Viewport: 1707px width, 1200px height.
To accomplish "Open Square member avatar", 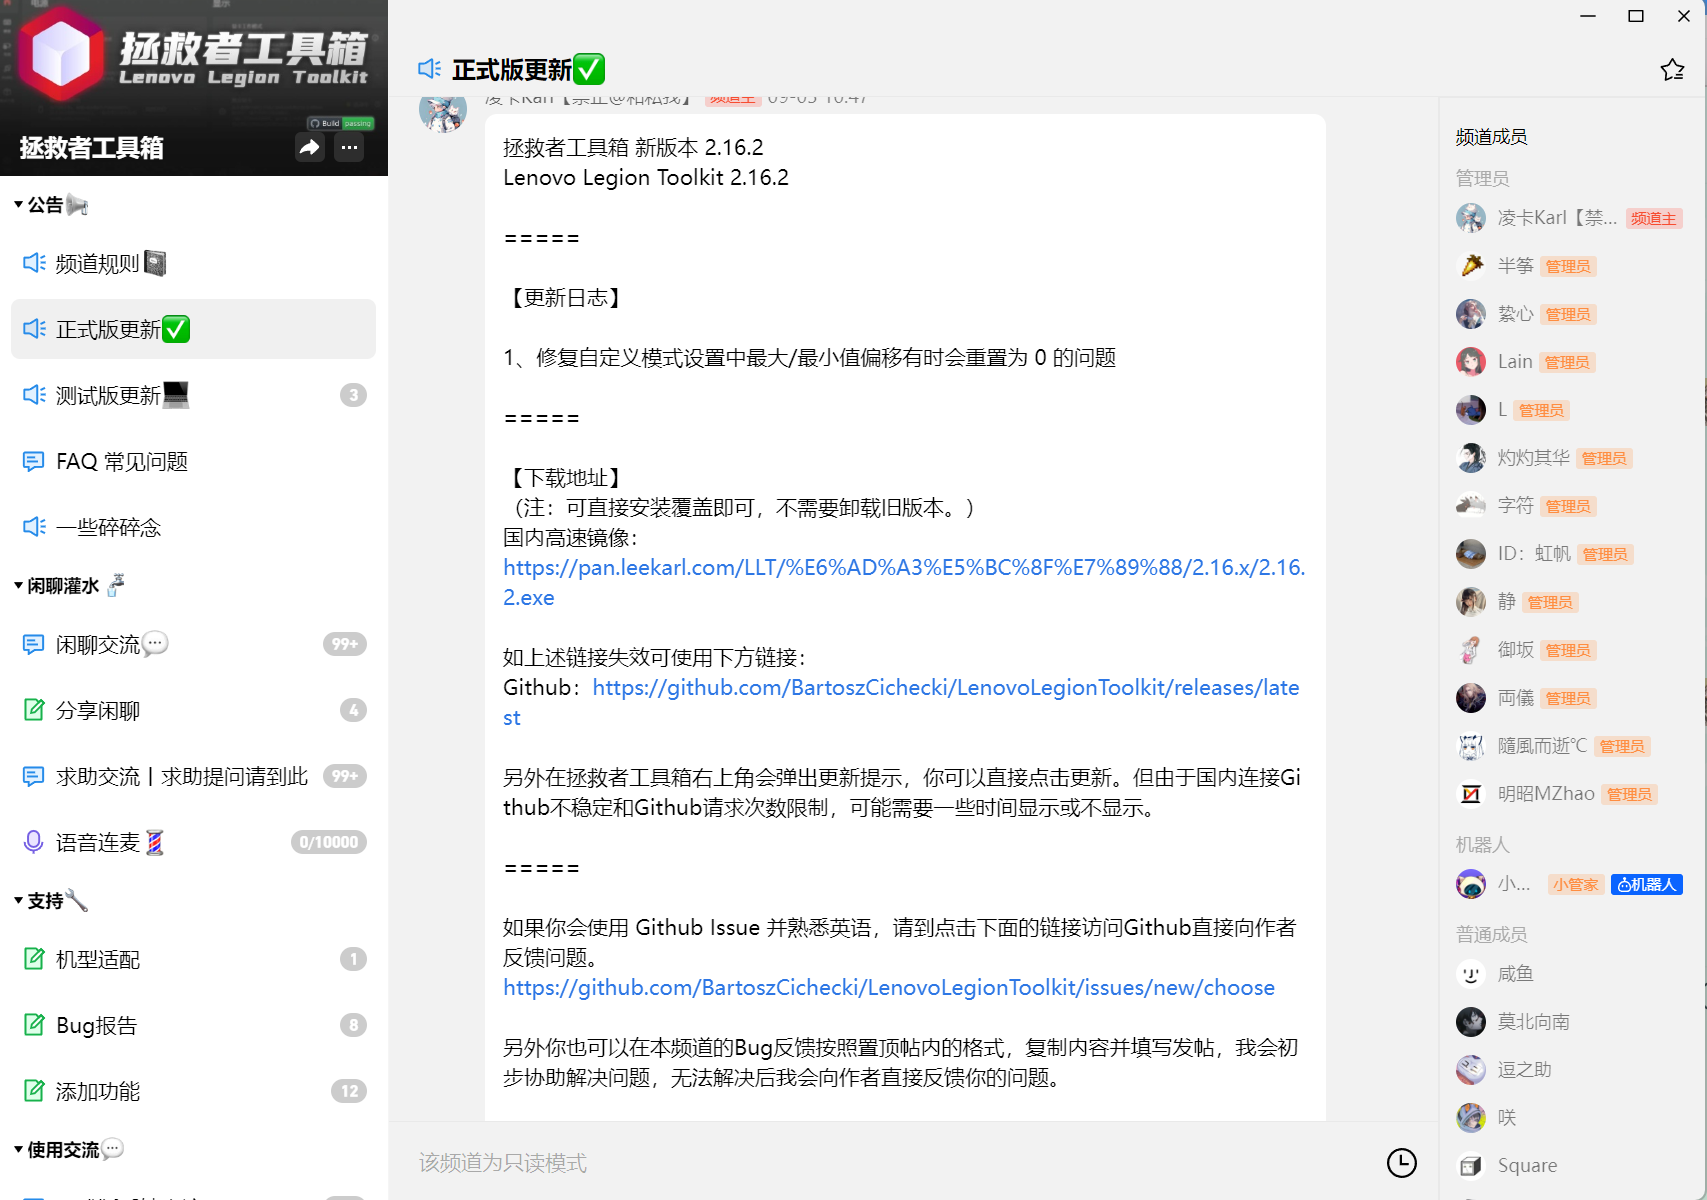I will point(1471,1166).
